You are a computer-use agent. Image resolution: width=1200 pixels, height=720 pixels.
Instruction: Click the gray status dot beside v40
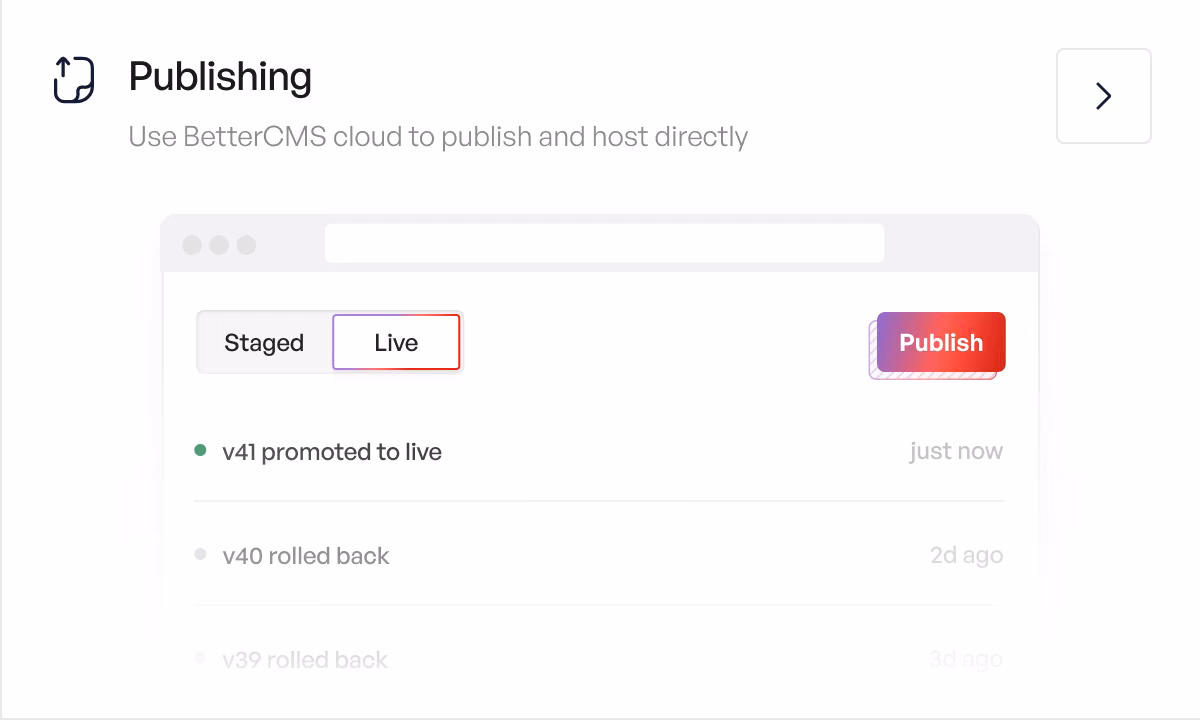pyautogui.click(x=200, y=554)
